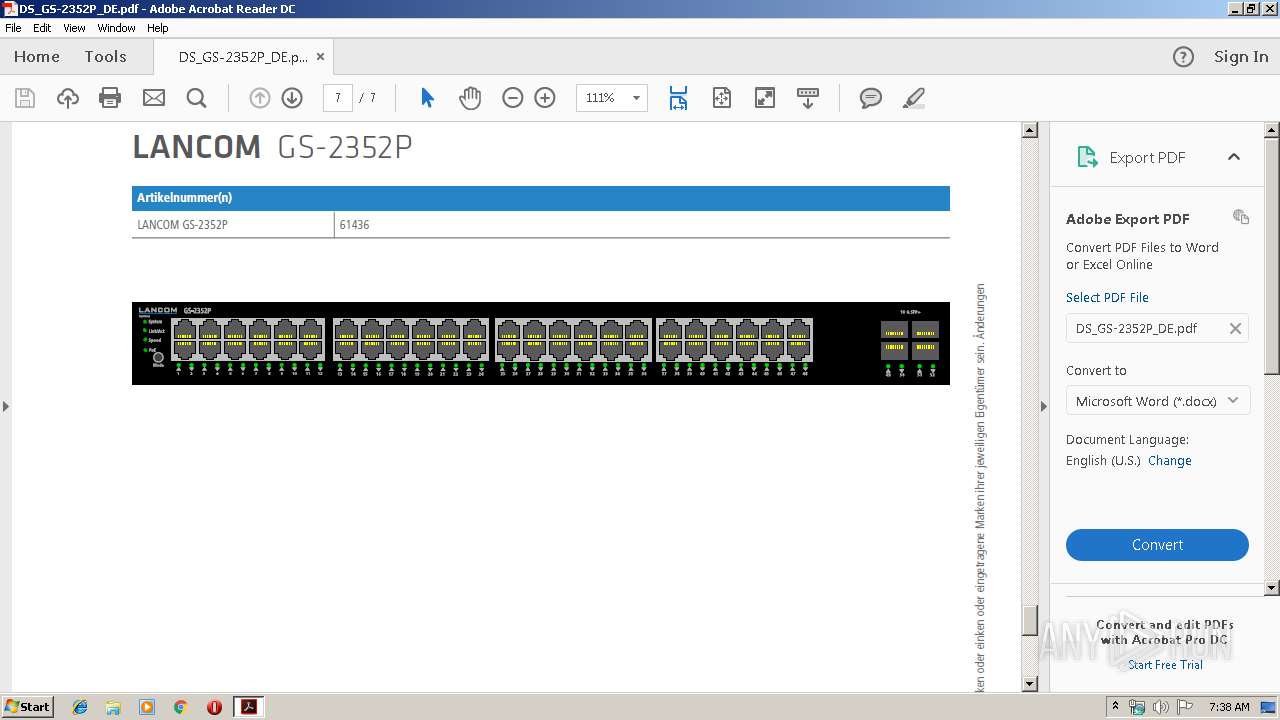1280x720 pixels.
Task: Click right panel scrollbar down arrow
Action: click(1272, 588)
